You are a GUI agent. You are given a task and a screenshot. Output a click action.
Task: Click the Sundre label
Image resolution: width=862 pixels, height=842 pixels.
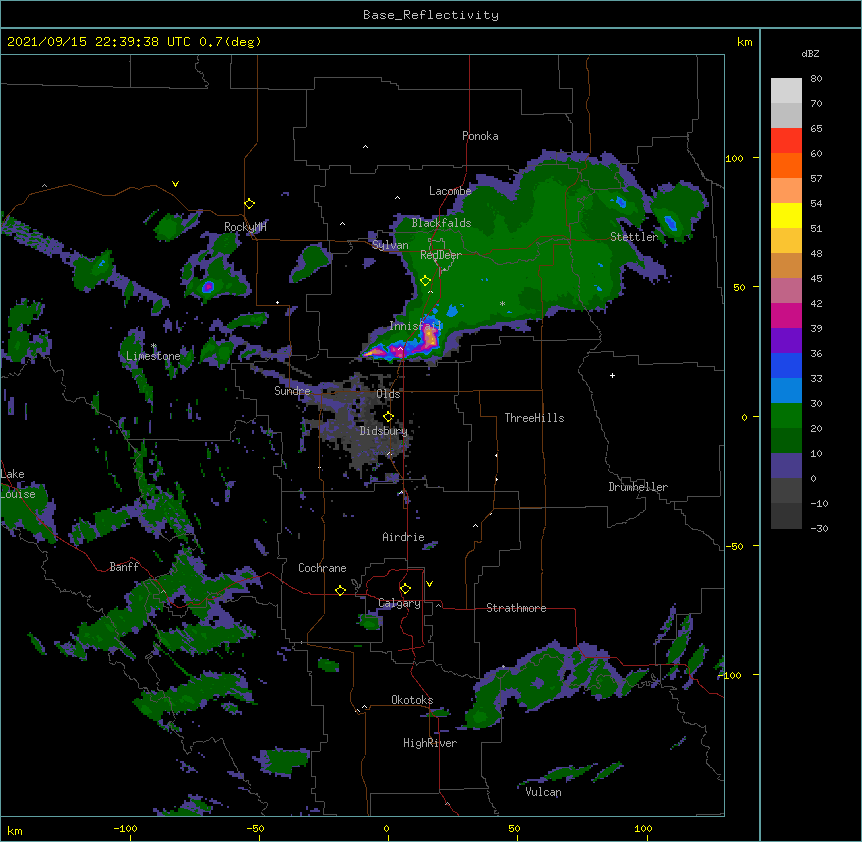tap(292, 391)
